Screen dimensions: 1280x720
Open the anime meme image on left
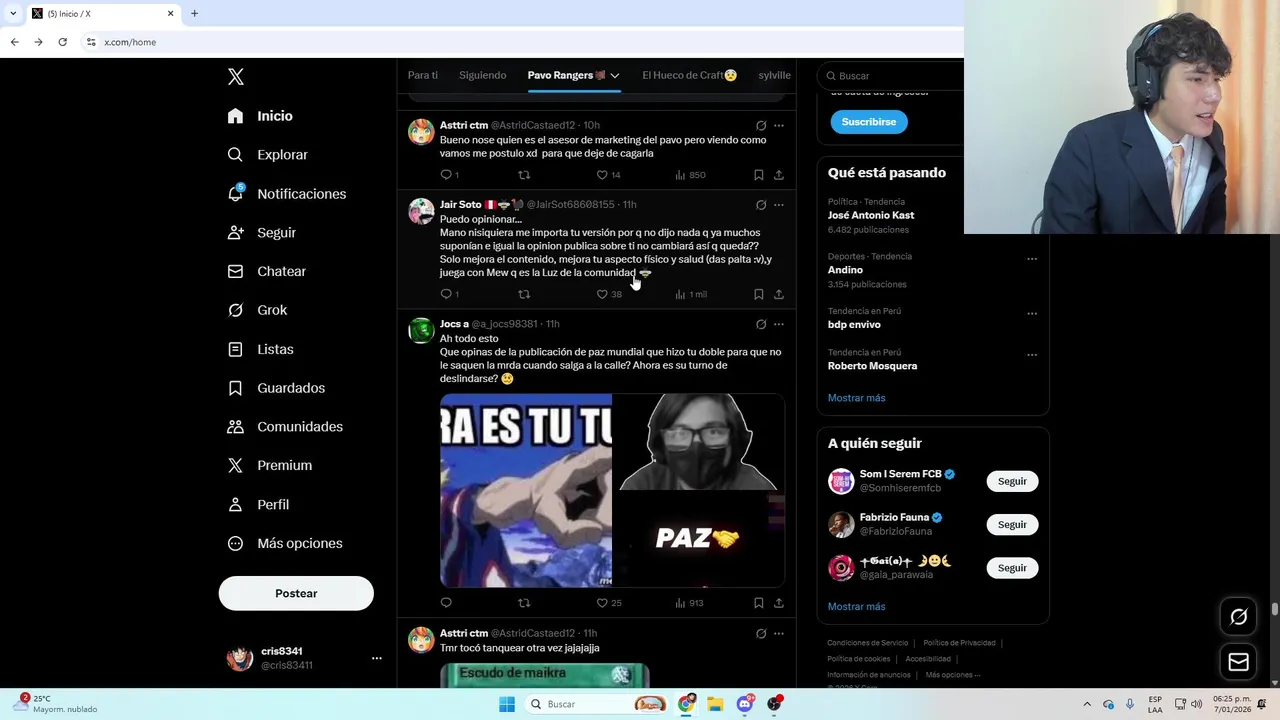(x=526, y=490)
